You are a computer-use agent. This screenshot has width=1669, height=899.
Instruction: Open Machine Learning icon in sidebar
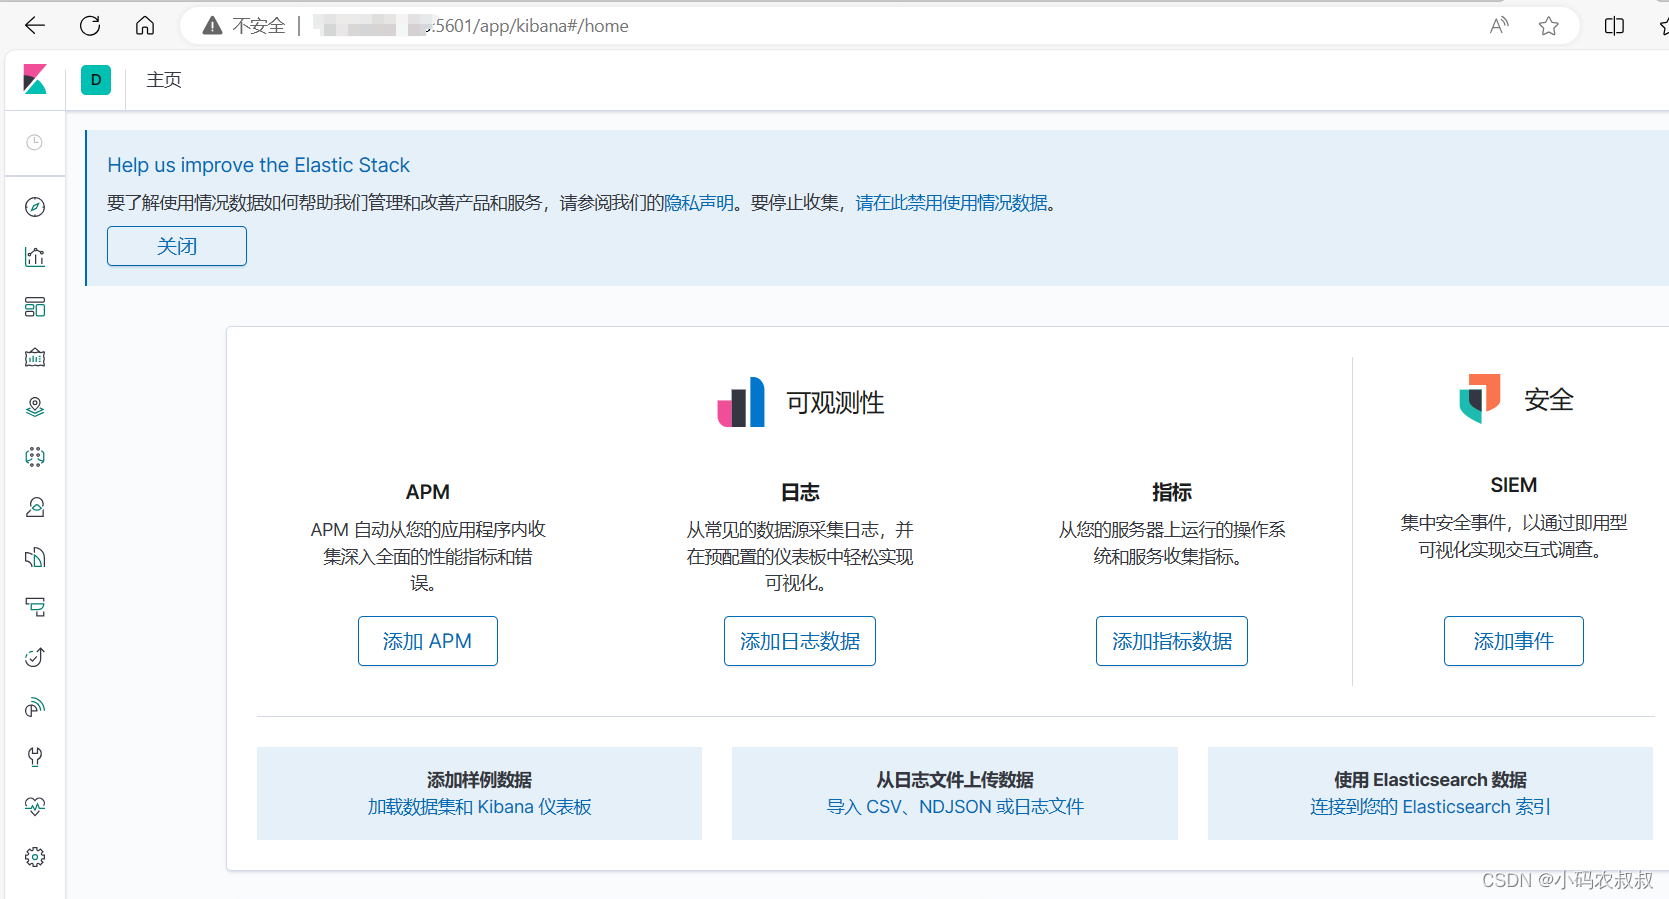[35, 457]
